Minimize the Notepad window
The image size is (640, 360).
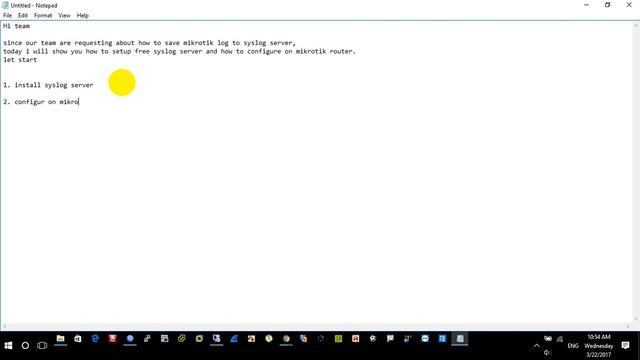(x=587, y=5)
